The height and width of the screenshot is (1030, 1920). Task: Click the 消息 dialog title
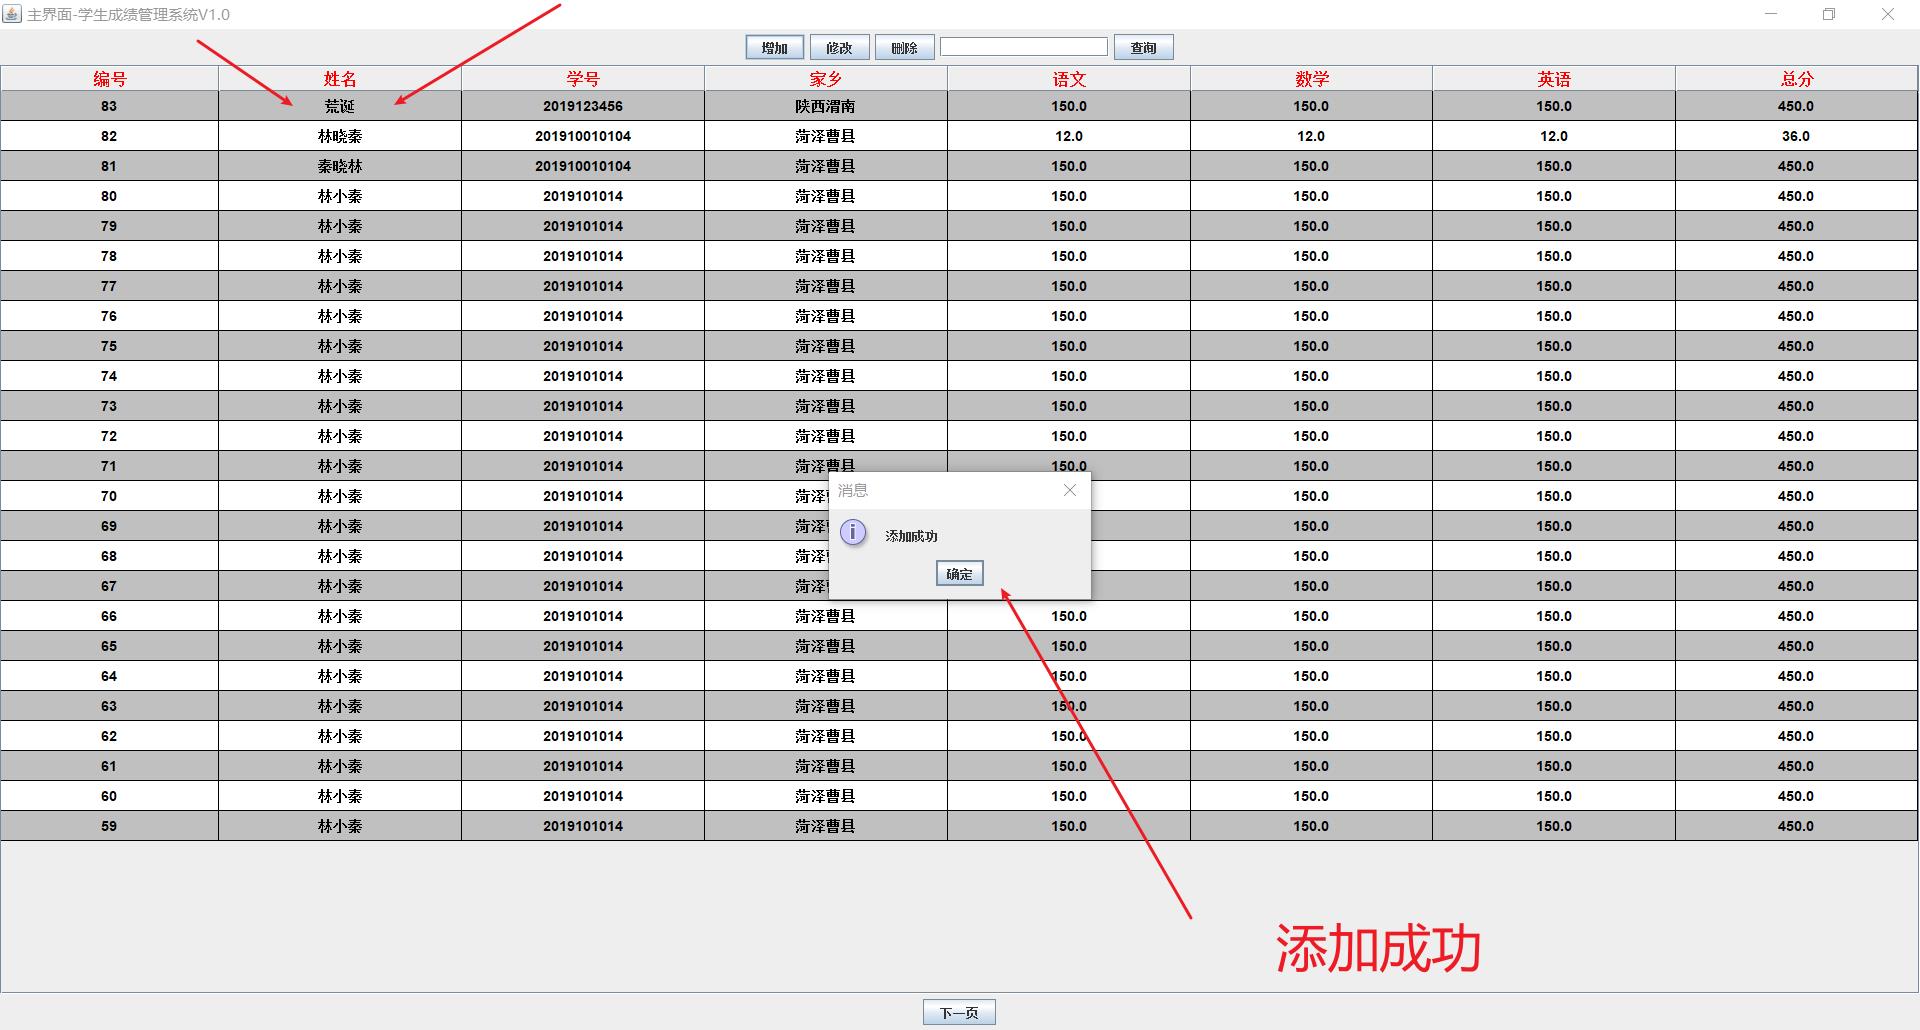pos(853,490)
